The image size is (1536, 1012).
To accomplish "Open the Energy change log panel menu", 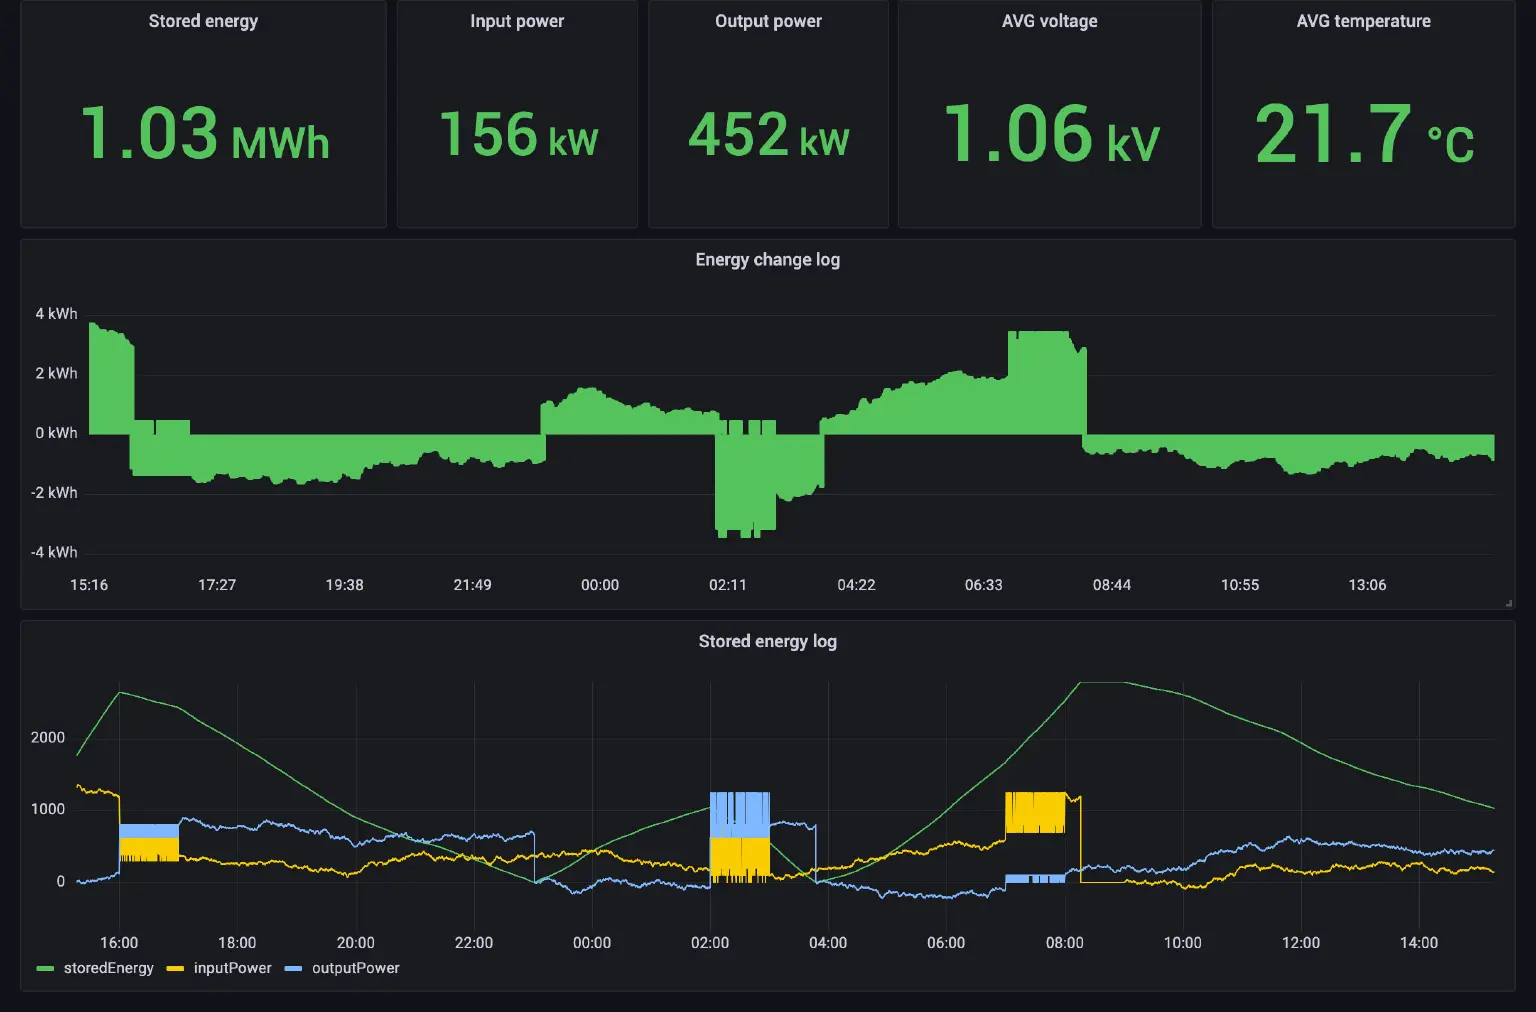I will 766,259.
